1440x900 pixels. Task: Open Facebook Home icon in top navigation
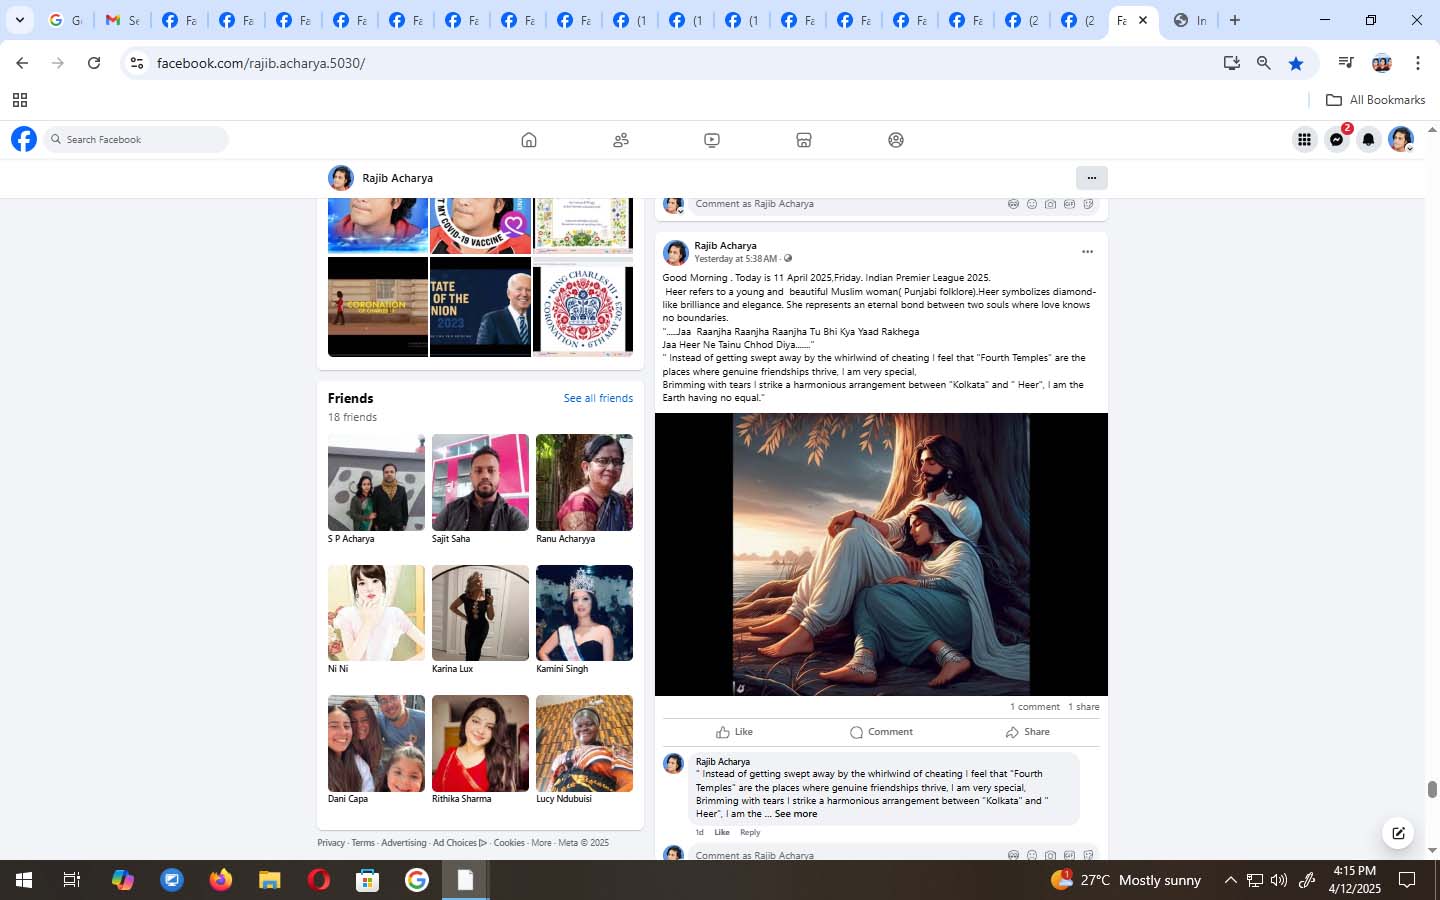(x=529, y=140)
